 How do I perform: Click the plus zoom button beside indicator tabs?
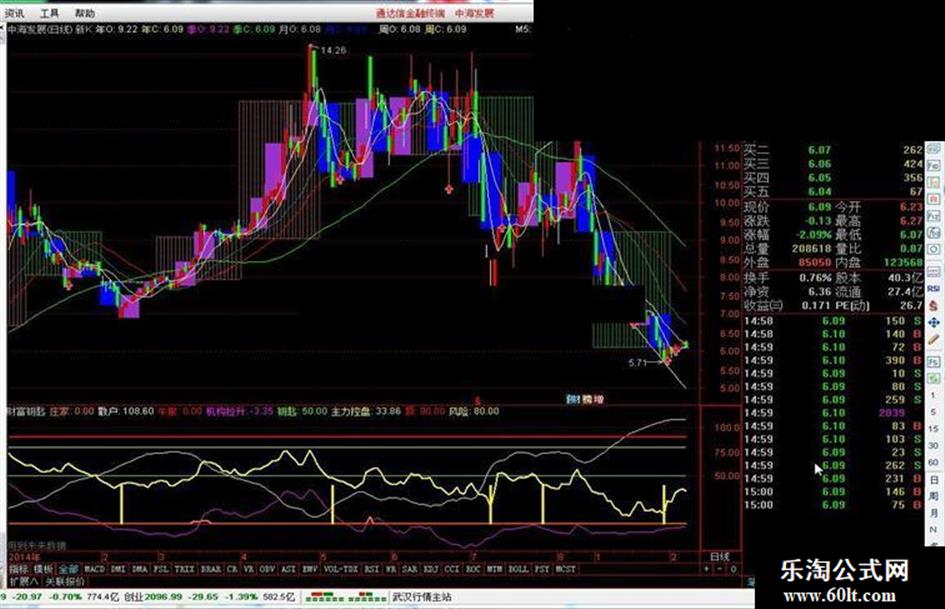click(707, 569)
